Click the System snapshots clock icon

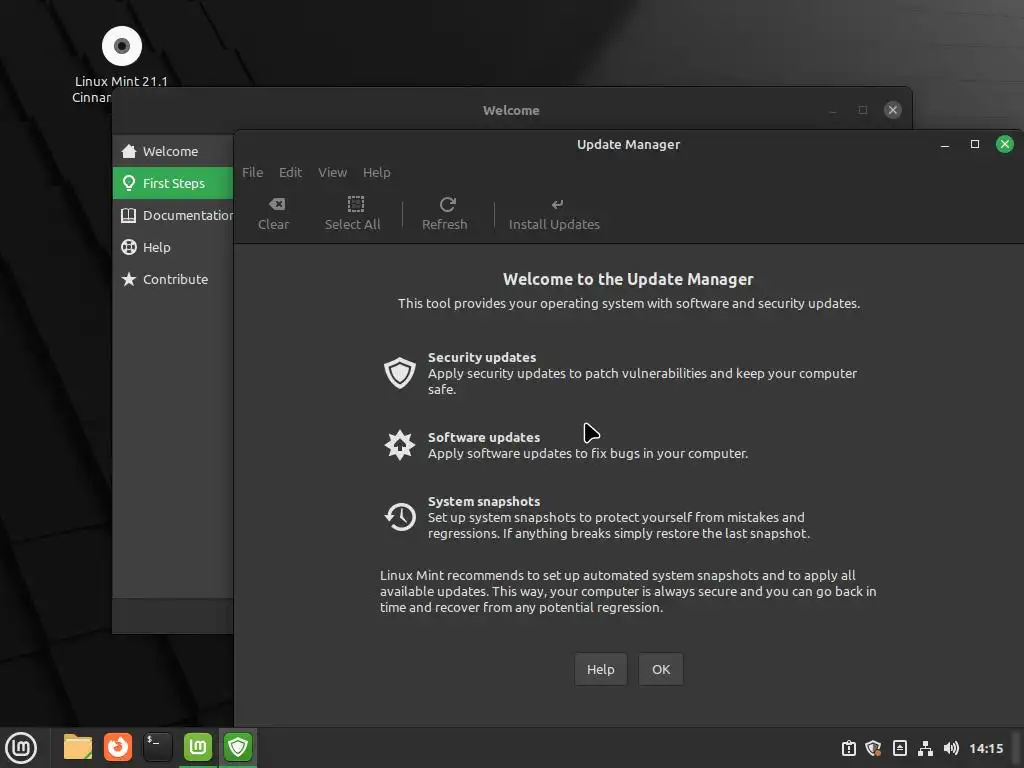[x=400, y=517]
